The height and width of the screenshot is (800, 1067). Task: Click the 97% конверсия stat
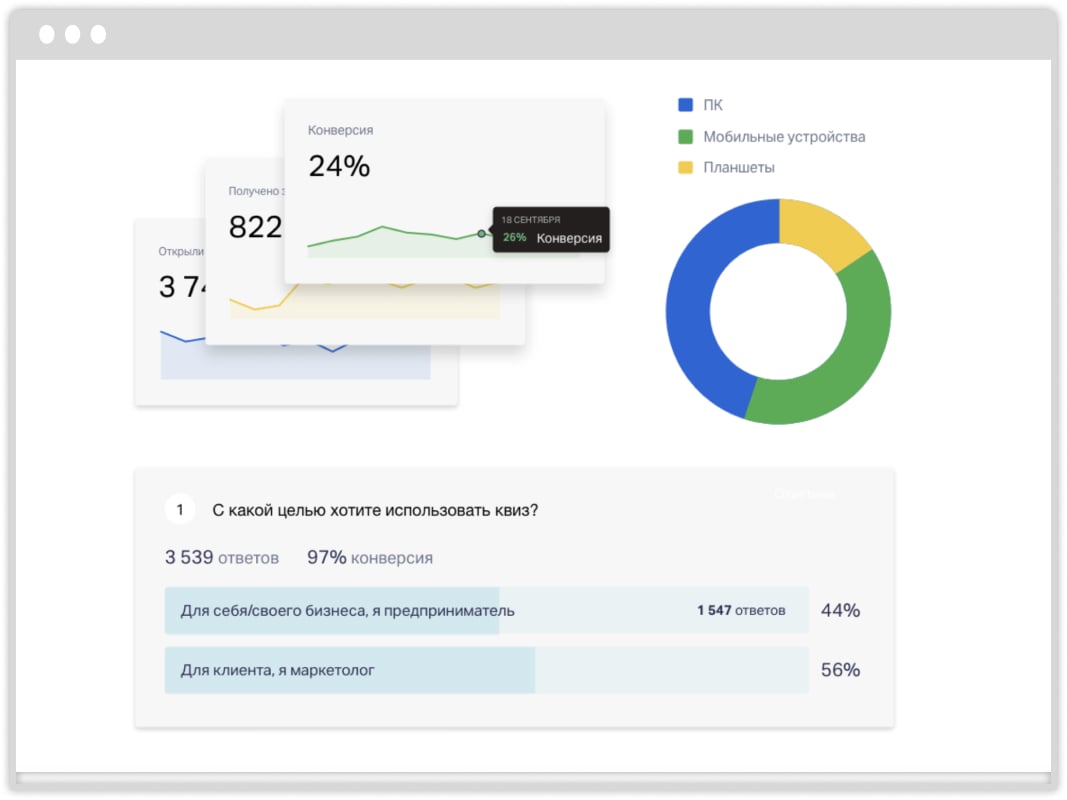click(370, 558)
